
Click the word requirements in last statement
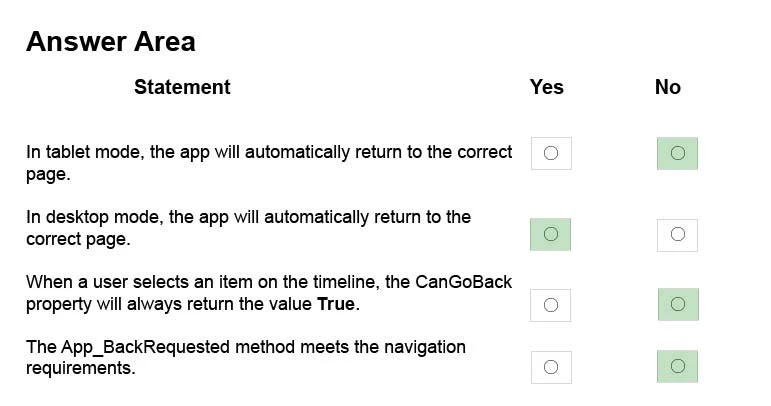pos(80,368)
